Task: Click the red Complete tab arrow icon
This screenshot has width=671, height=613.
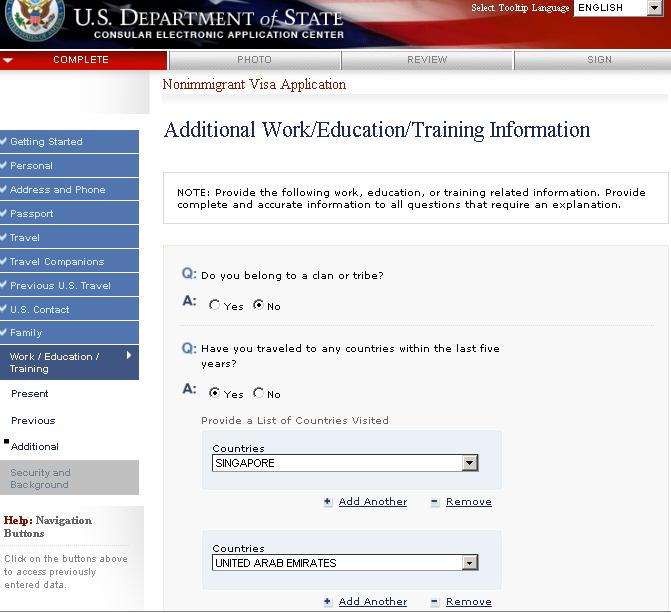Action: (x=8, y=60)
